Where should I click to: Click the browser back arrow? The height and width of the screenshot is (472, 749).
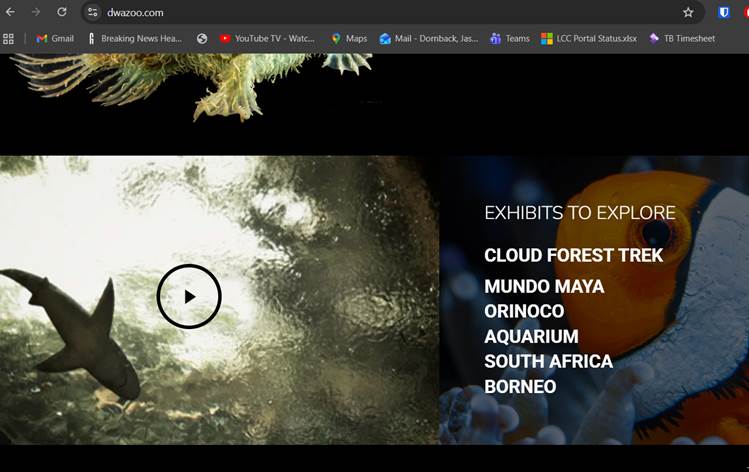10,12
